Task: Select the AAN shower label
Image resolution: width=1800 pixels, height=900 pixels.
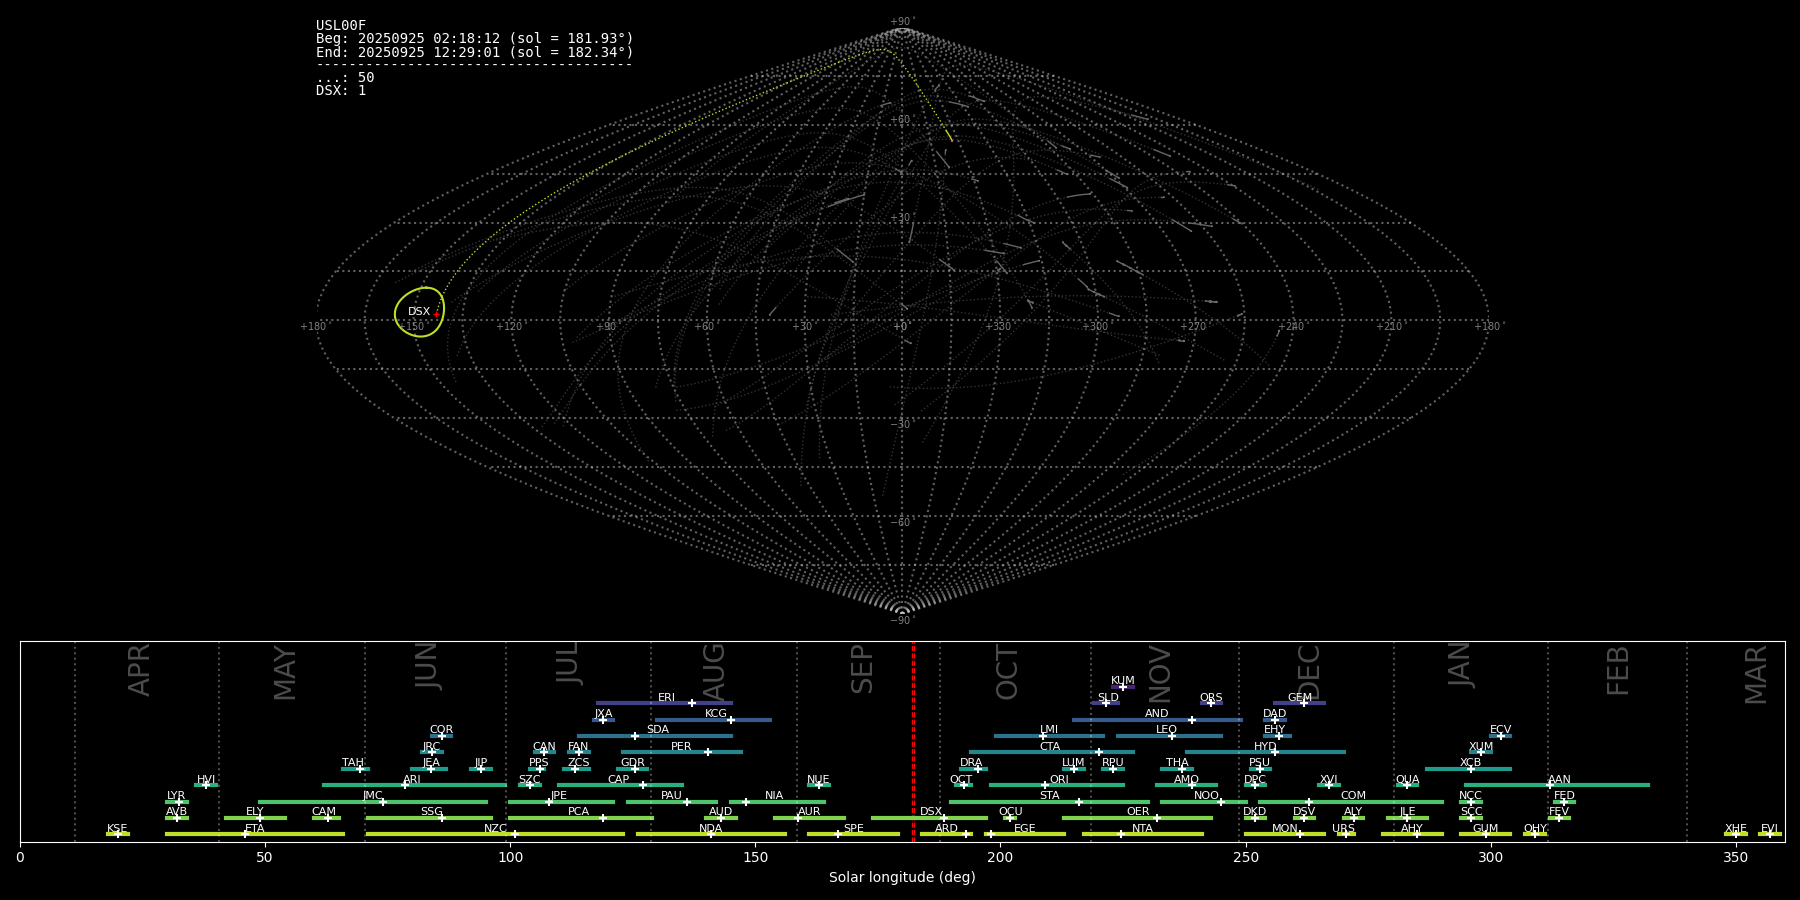Action: pyautogui.click(x=1559, y=780)
